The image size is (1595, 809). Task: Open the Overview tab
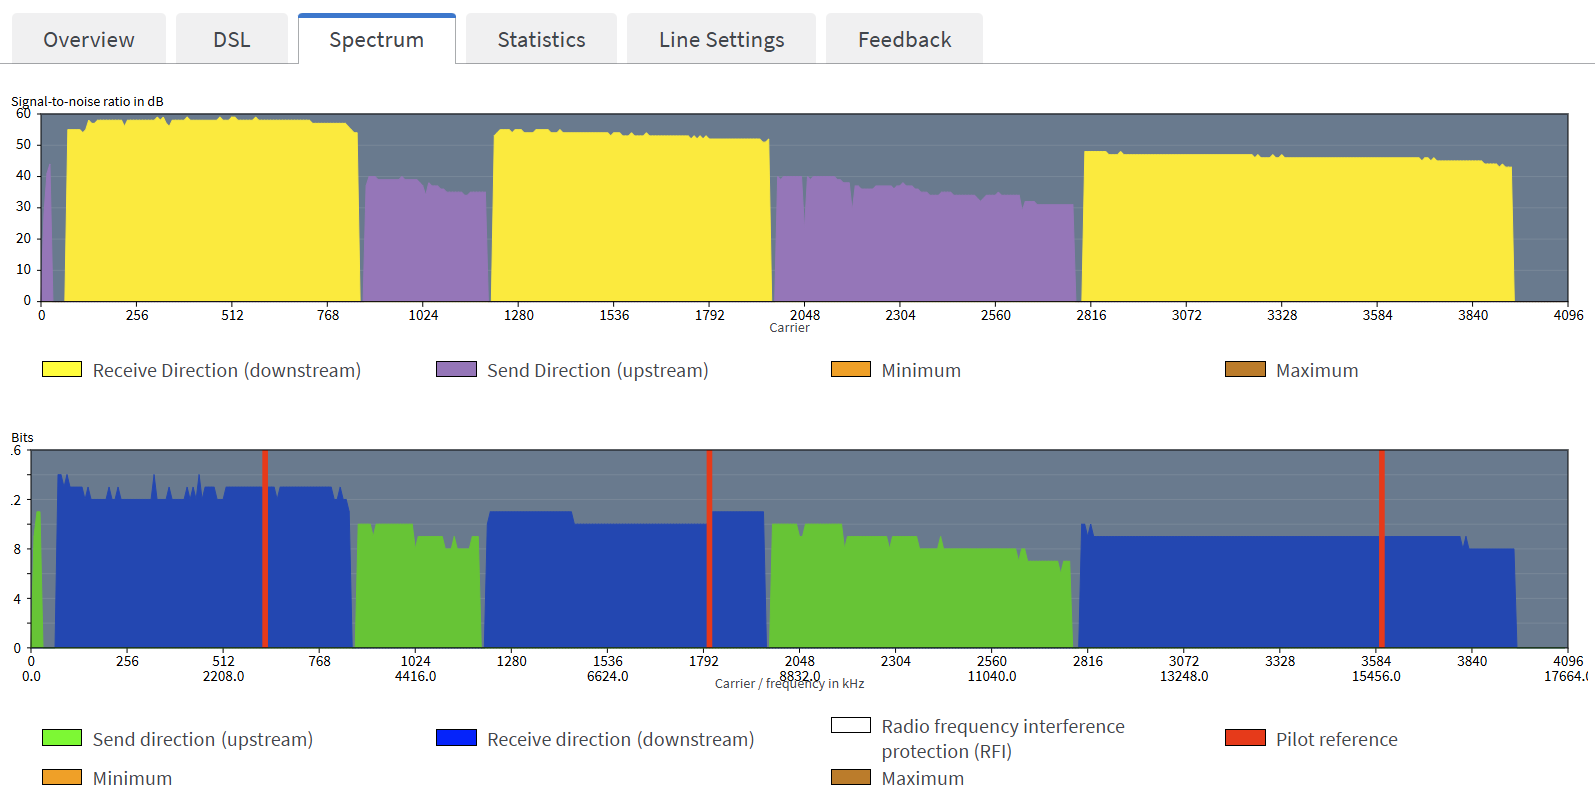pos(88,40)
